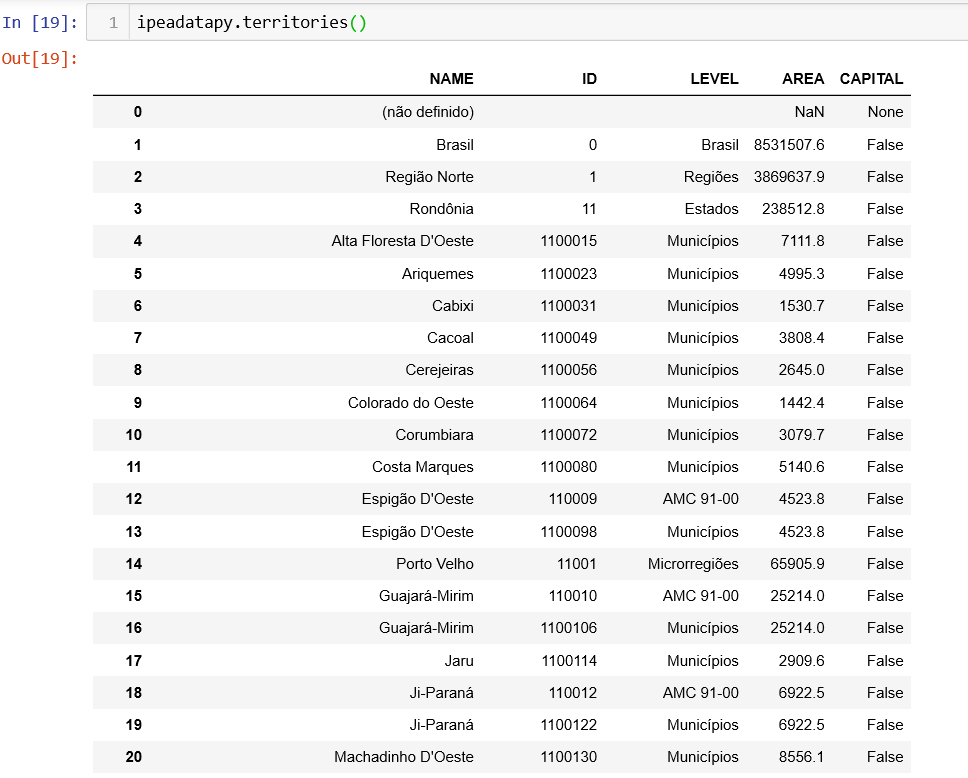Click row index 0
The image size is (968, 778).
click(138, 112)
